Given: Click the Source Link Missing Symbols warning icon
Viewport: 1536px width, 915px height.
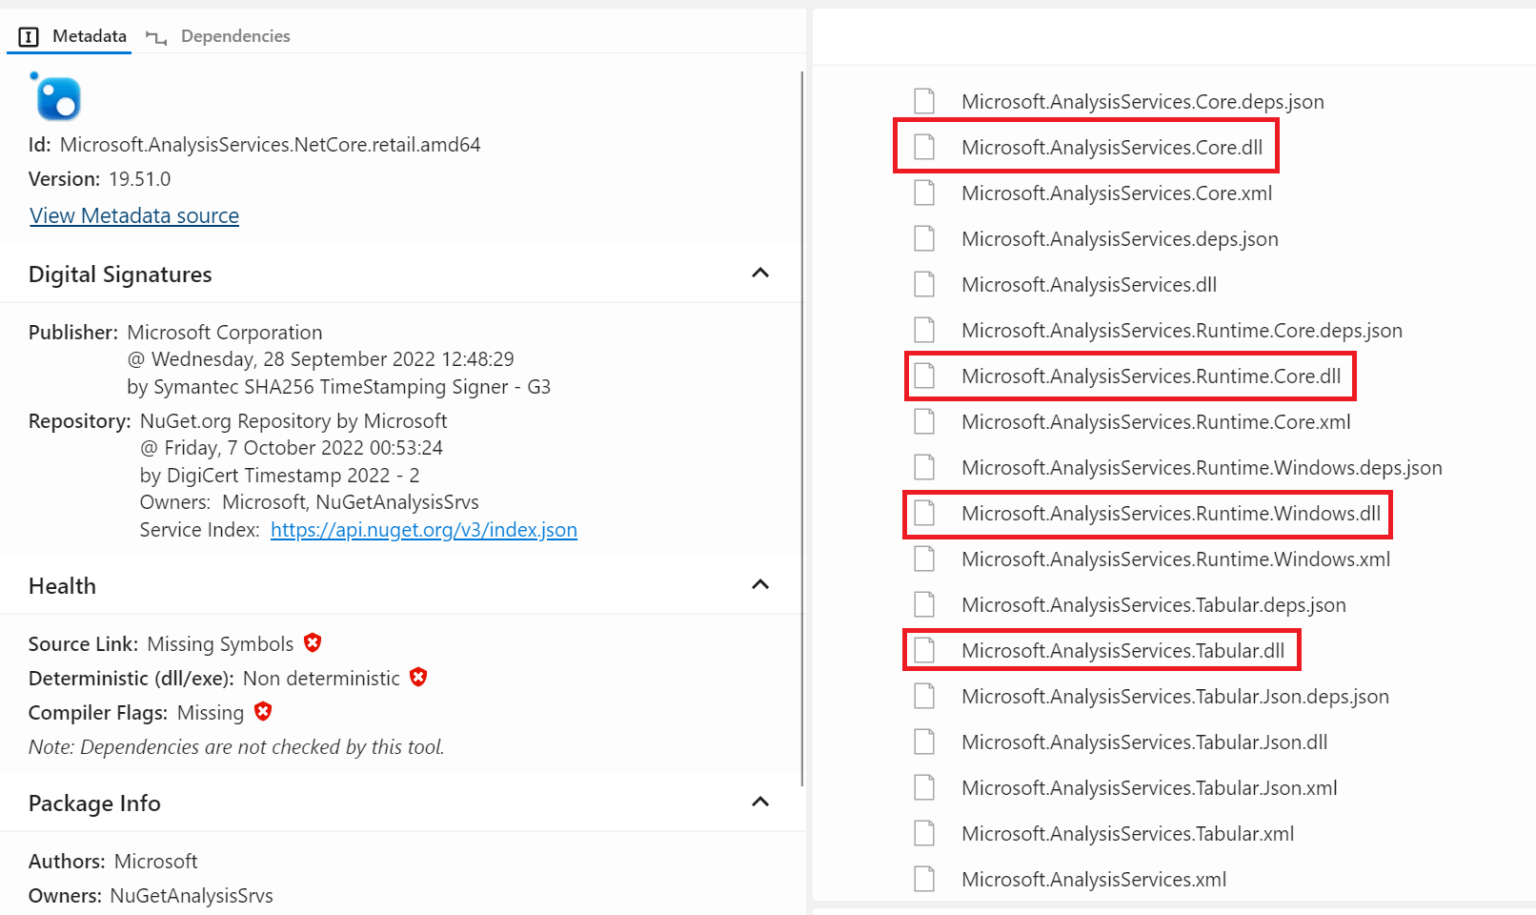Looking at the screenshot, I should click(312, 643).
